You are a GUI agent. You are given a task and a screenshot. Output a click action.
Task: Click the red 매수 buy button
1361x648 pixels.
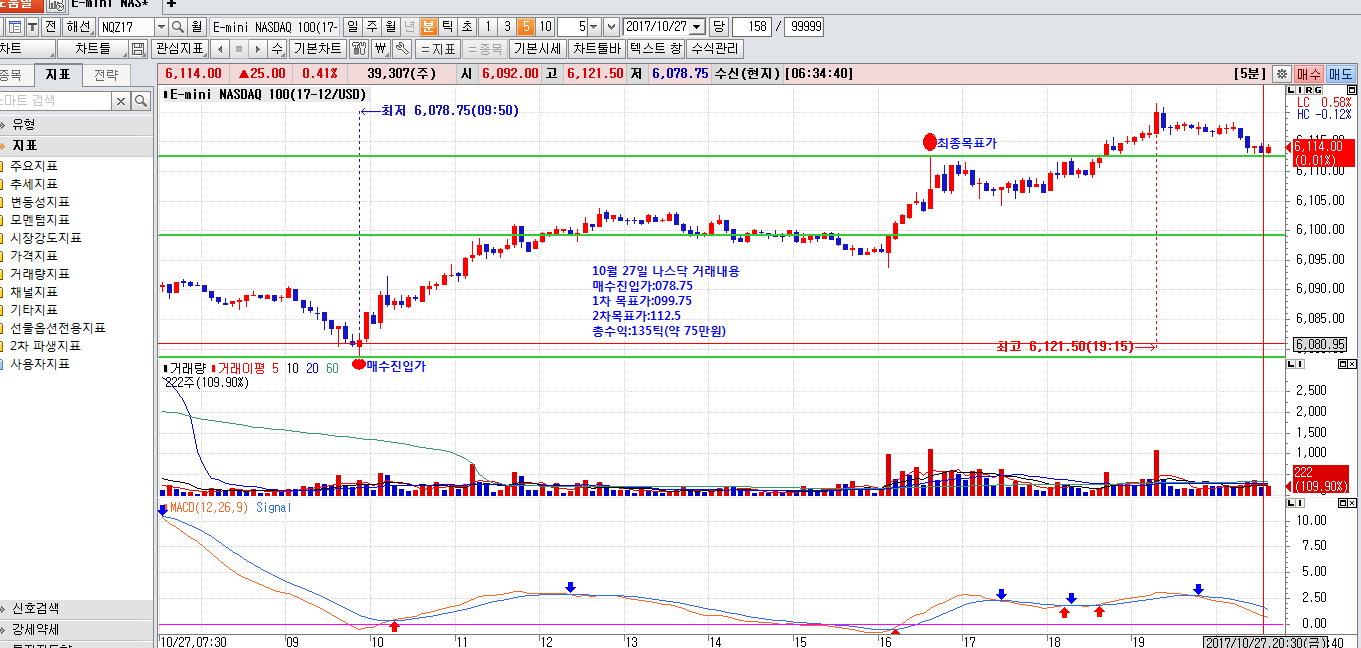coord(1309,73)
